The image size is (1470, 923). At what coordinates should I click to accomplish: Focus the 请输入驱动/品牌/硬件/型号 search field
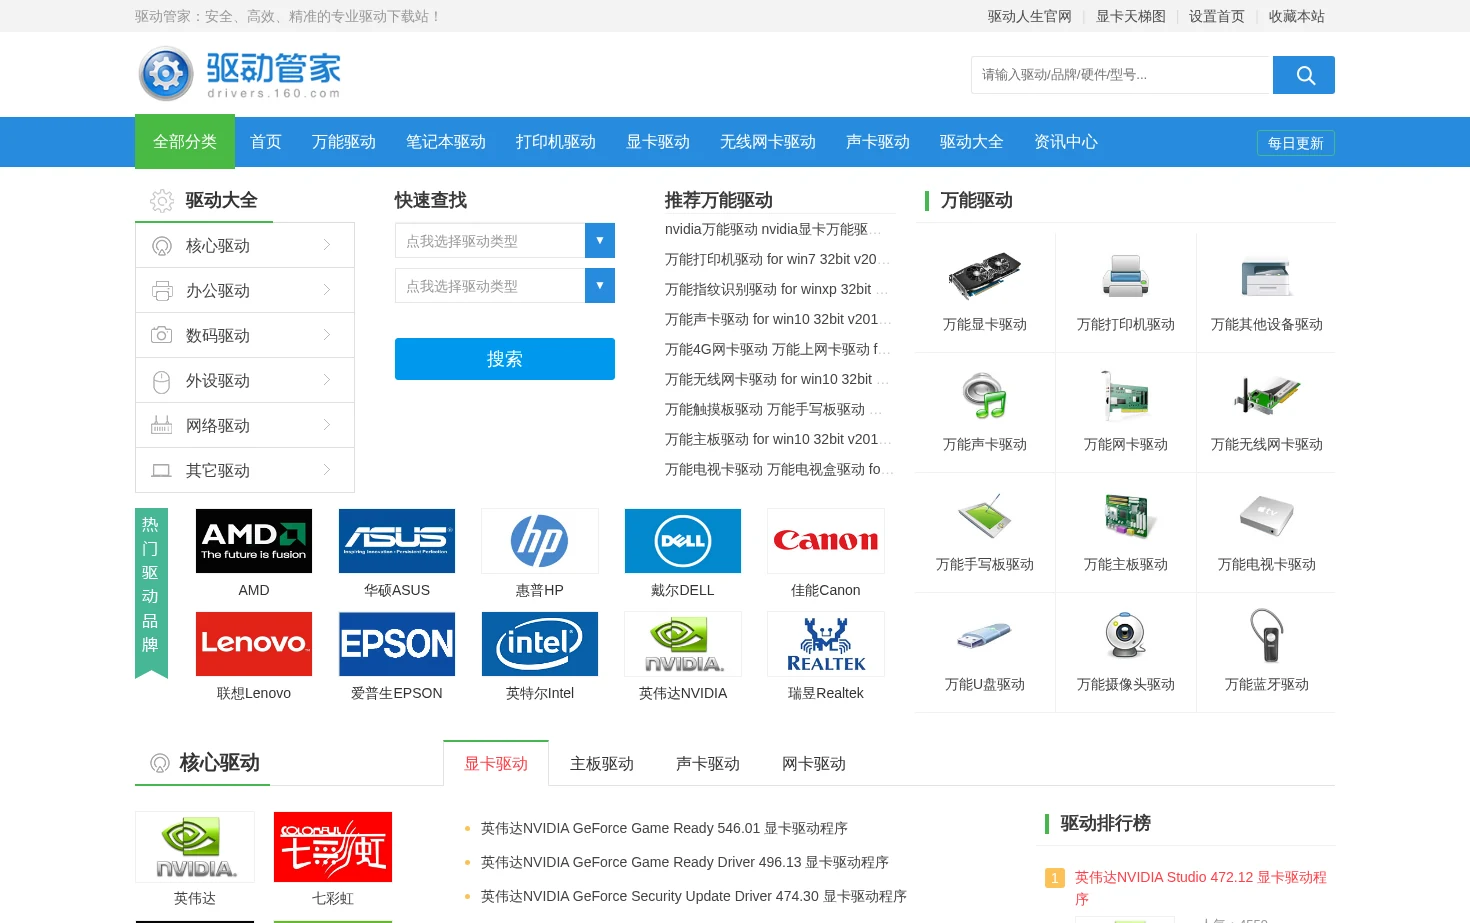(1122, 75)
